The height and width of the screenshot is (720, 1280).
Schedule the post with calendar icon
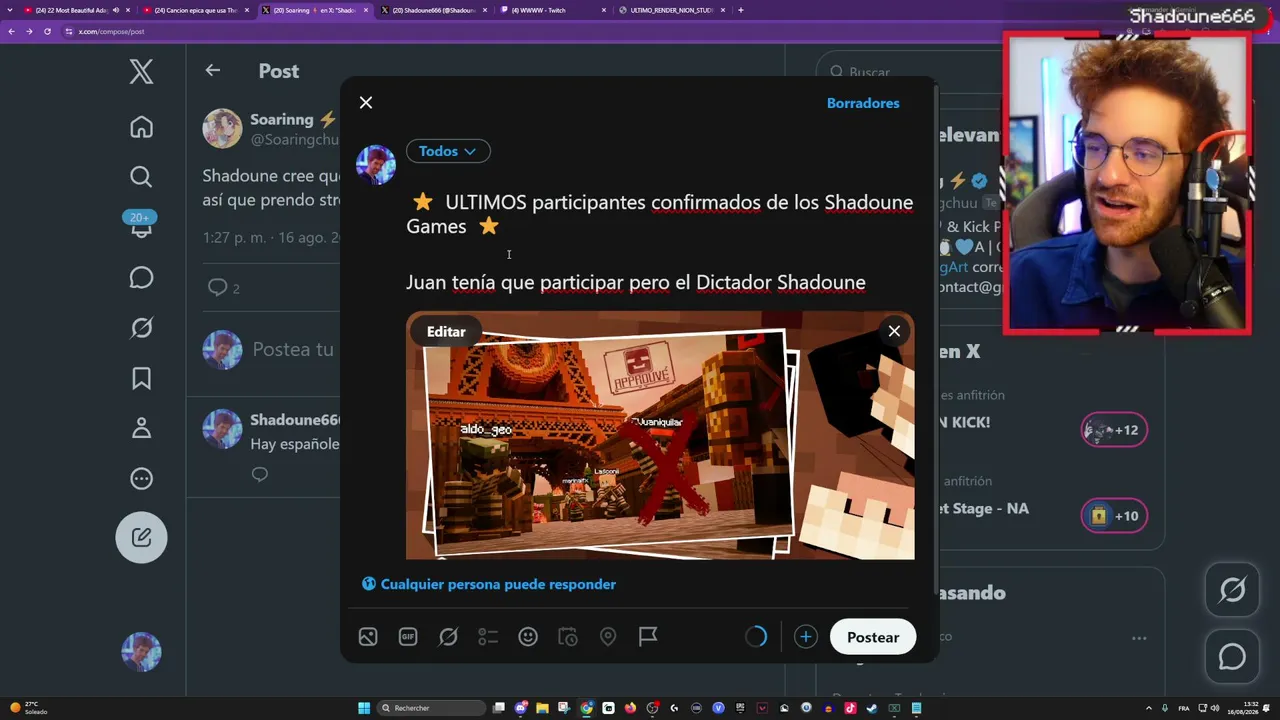(x=568, y=637)
